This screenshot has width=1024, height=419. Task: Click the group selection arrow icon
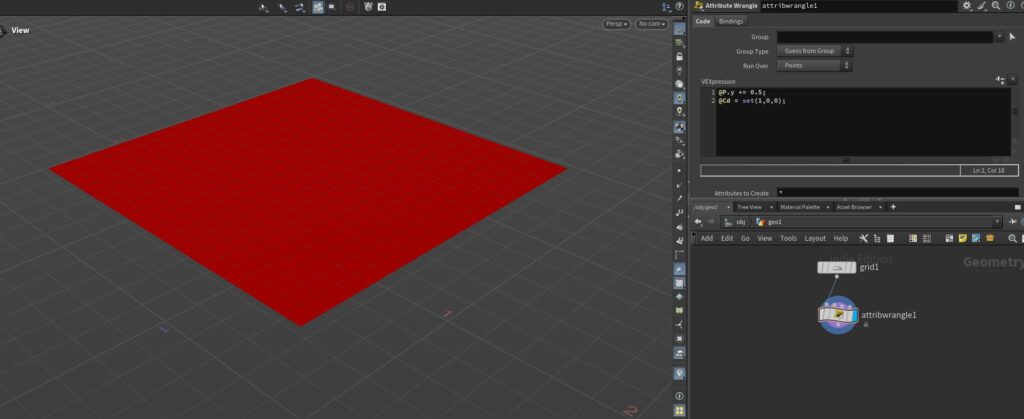click(x=1012, y=37)
